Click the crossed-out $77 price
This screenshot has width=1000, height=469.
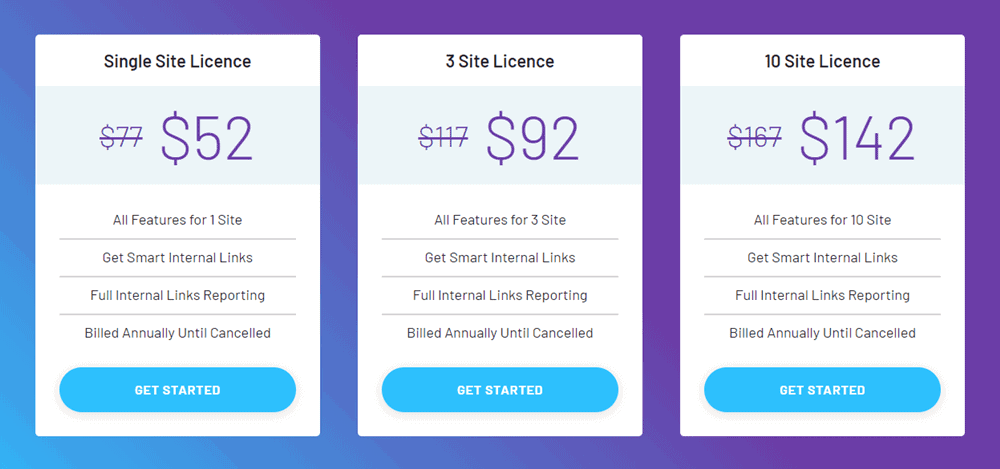click(121, 137)
